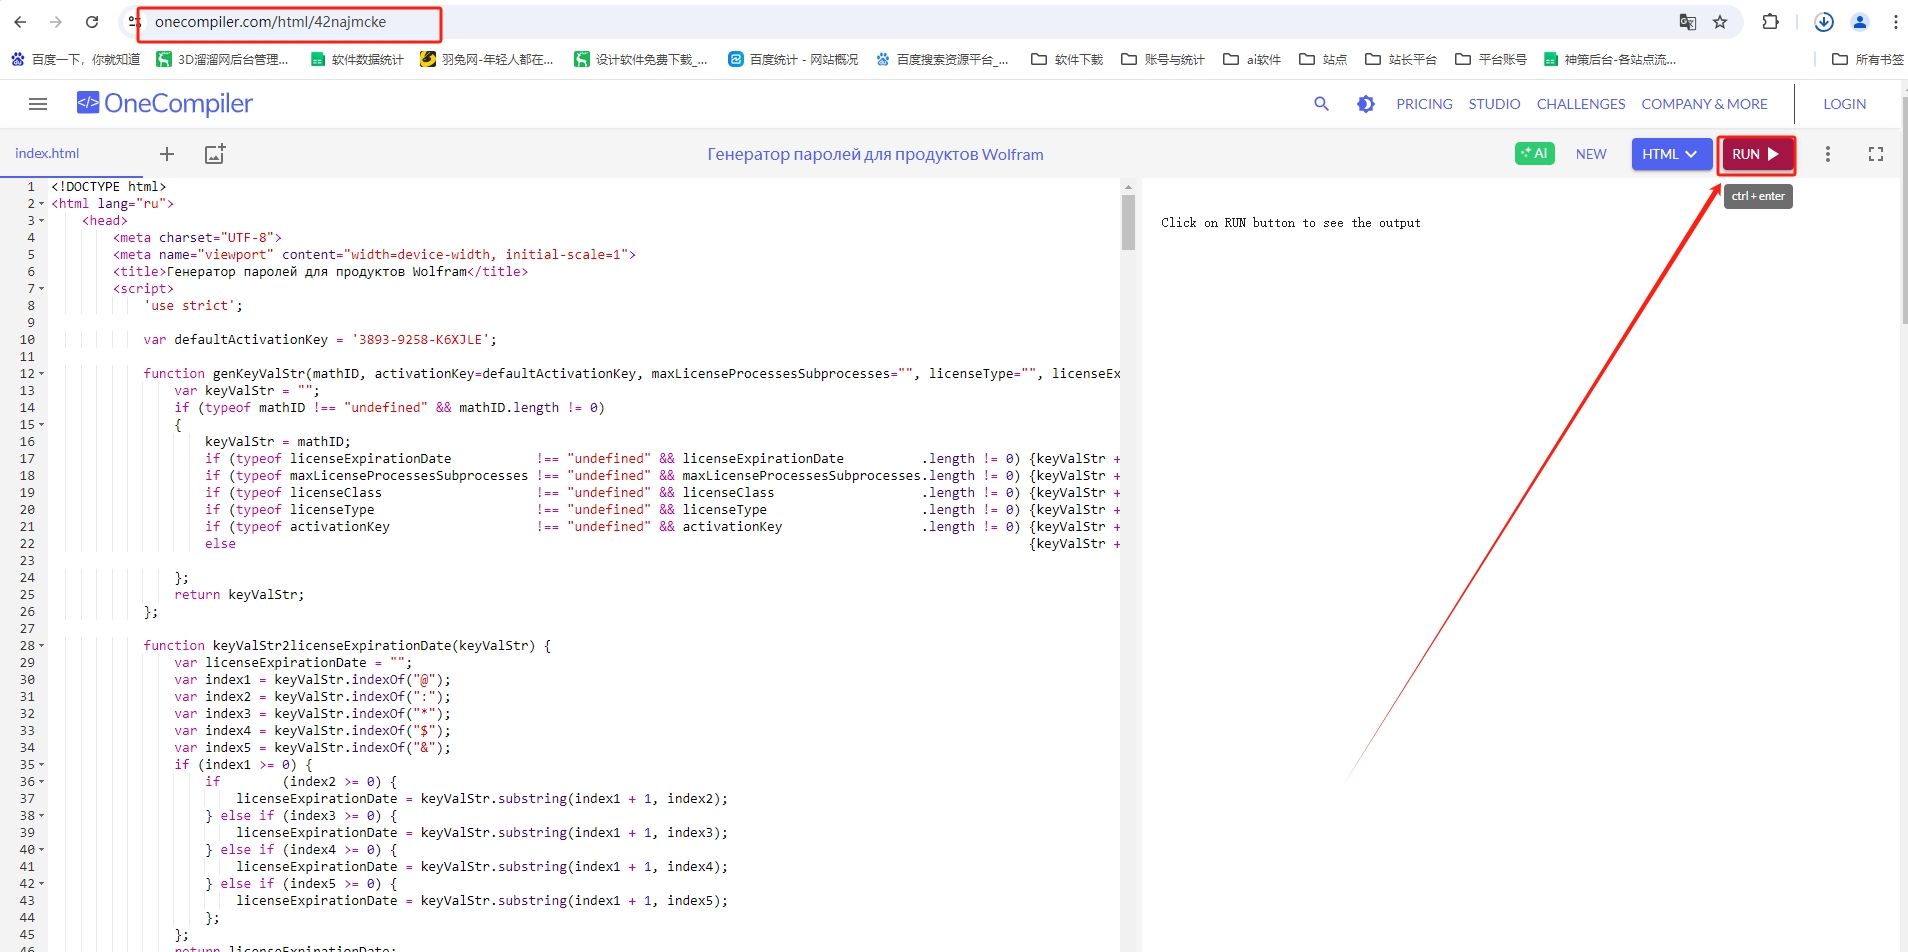
Task: Open the COMPANY & MORE menu
Action: pos(1704,104)
